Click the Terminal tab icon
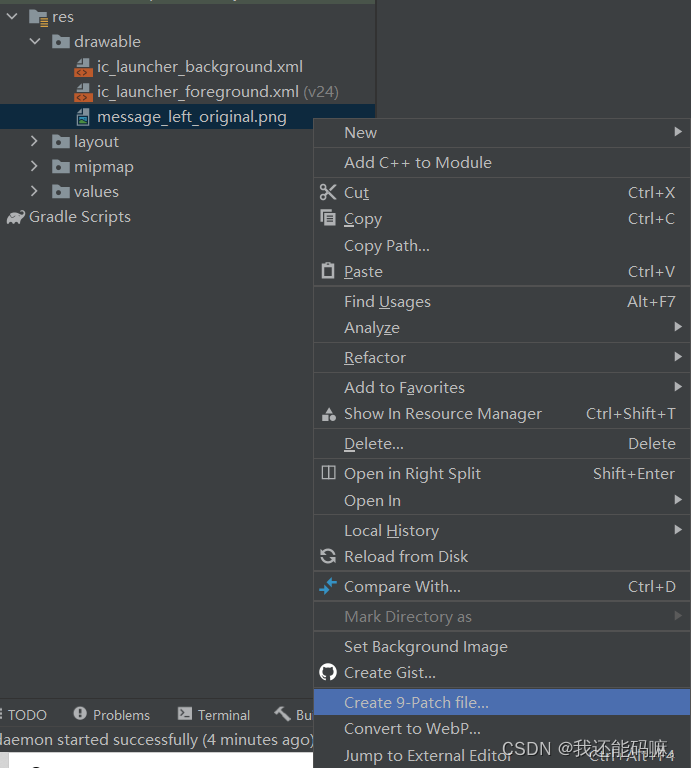The image size is (691, 768). (185, 714)
